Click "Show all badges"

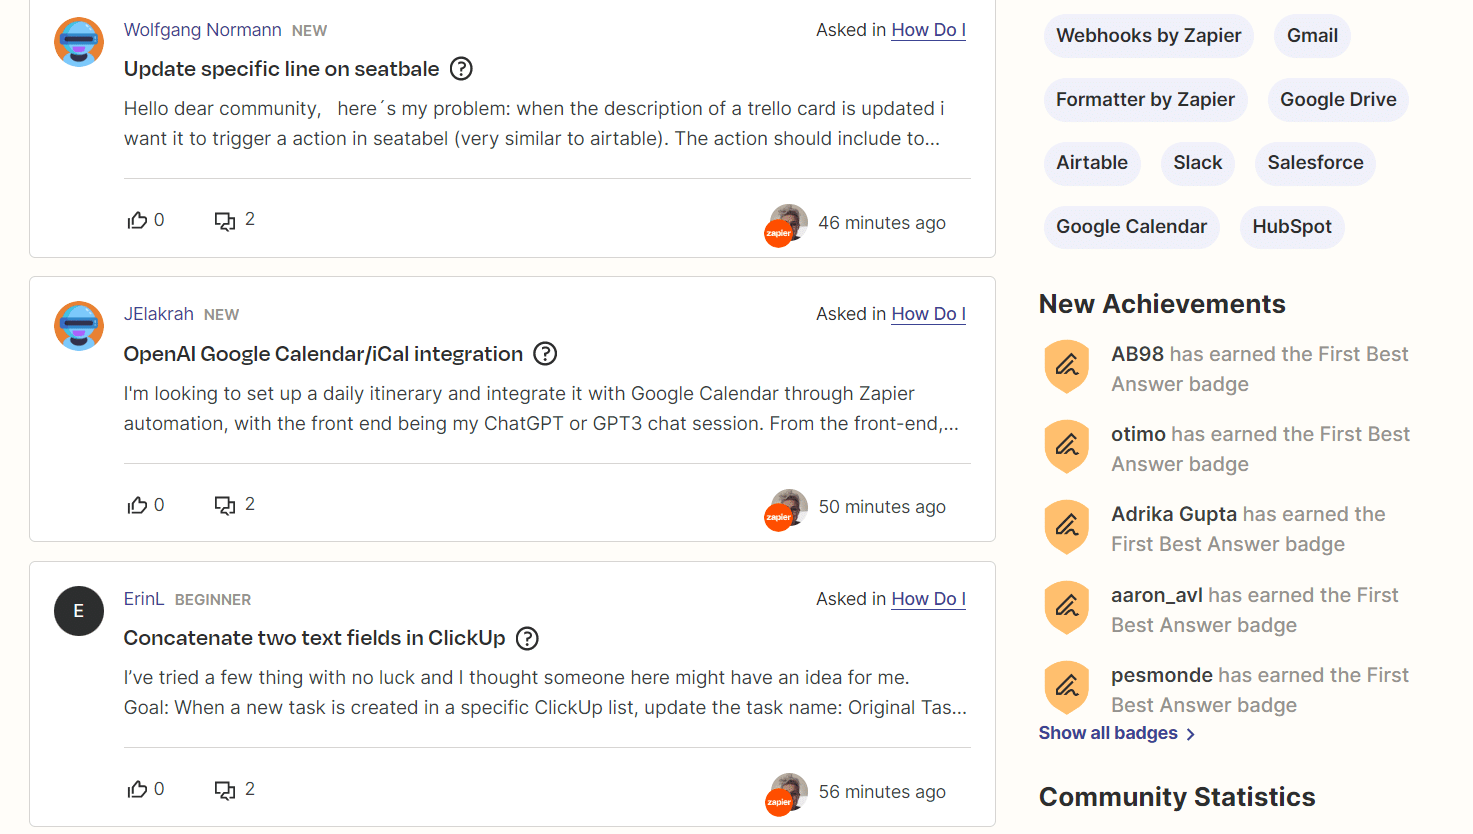tap(1108, 732)
